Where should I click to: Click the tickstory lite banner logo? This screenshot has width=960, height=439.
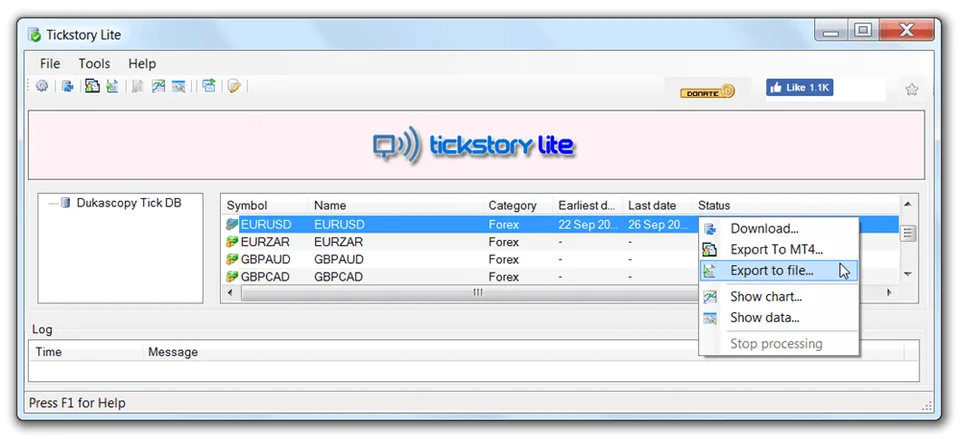coord(473,145)
